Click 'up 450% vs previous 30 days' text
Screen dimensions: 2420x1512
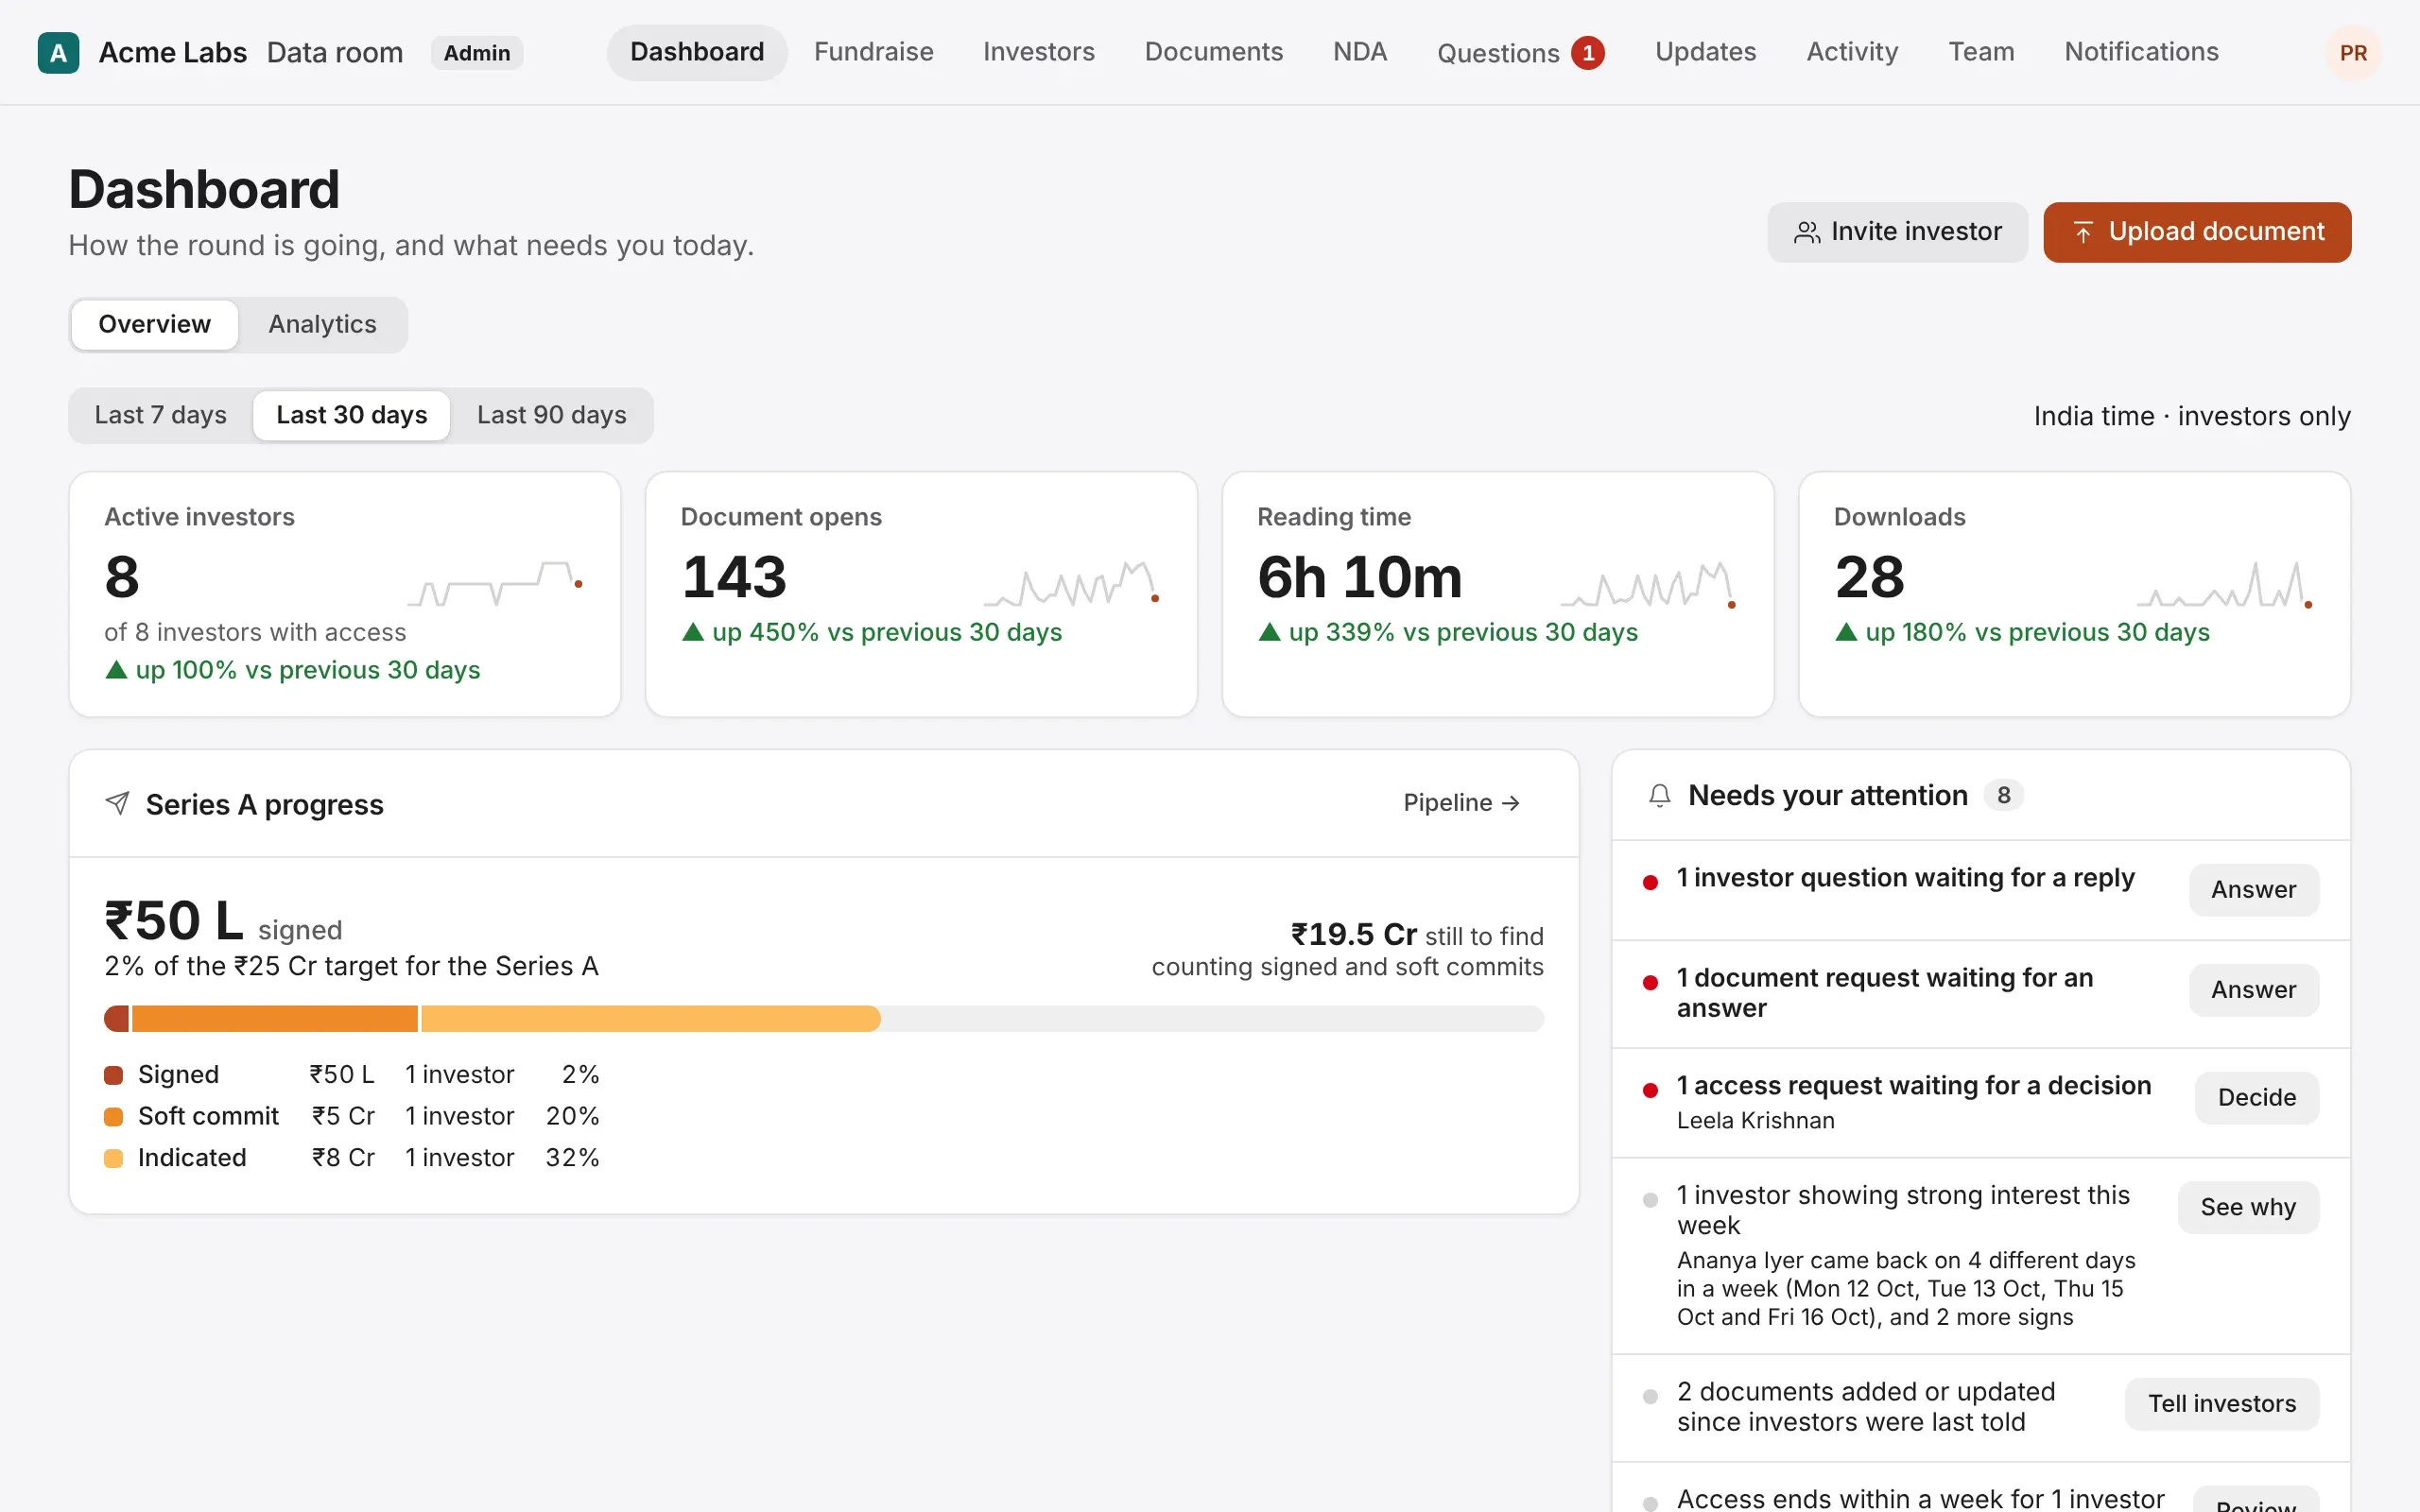click(x=887, y=633)
